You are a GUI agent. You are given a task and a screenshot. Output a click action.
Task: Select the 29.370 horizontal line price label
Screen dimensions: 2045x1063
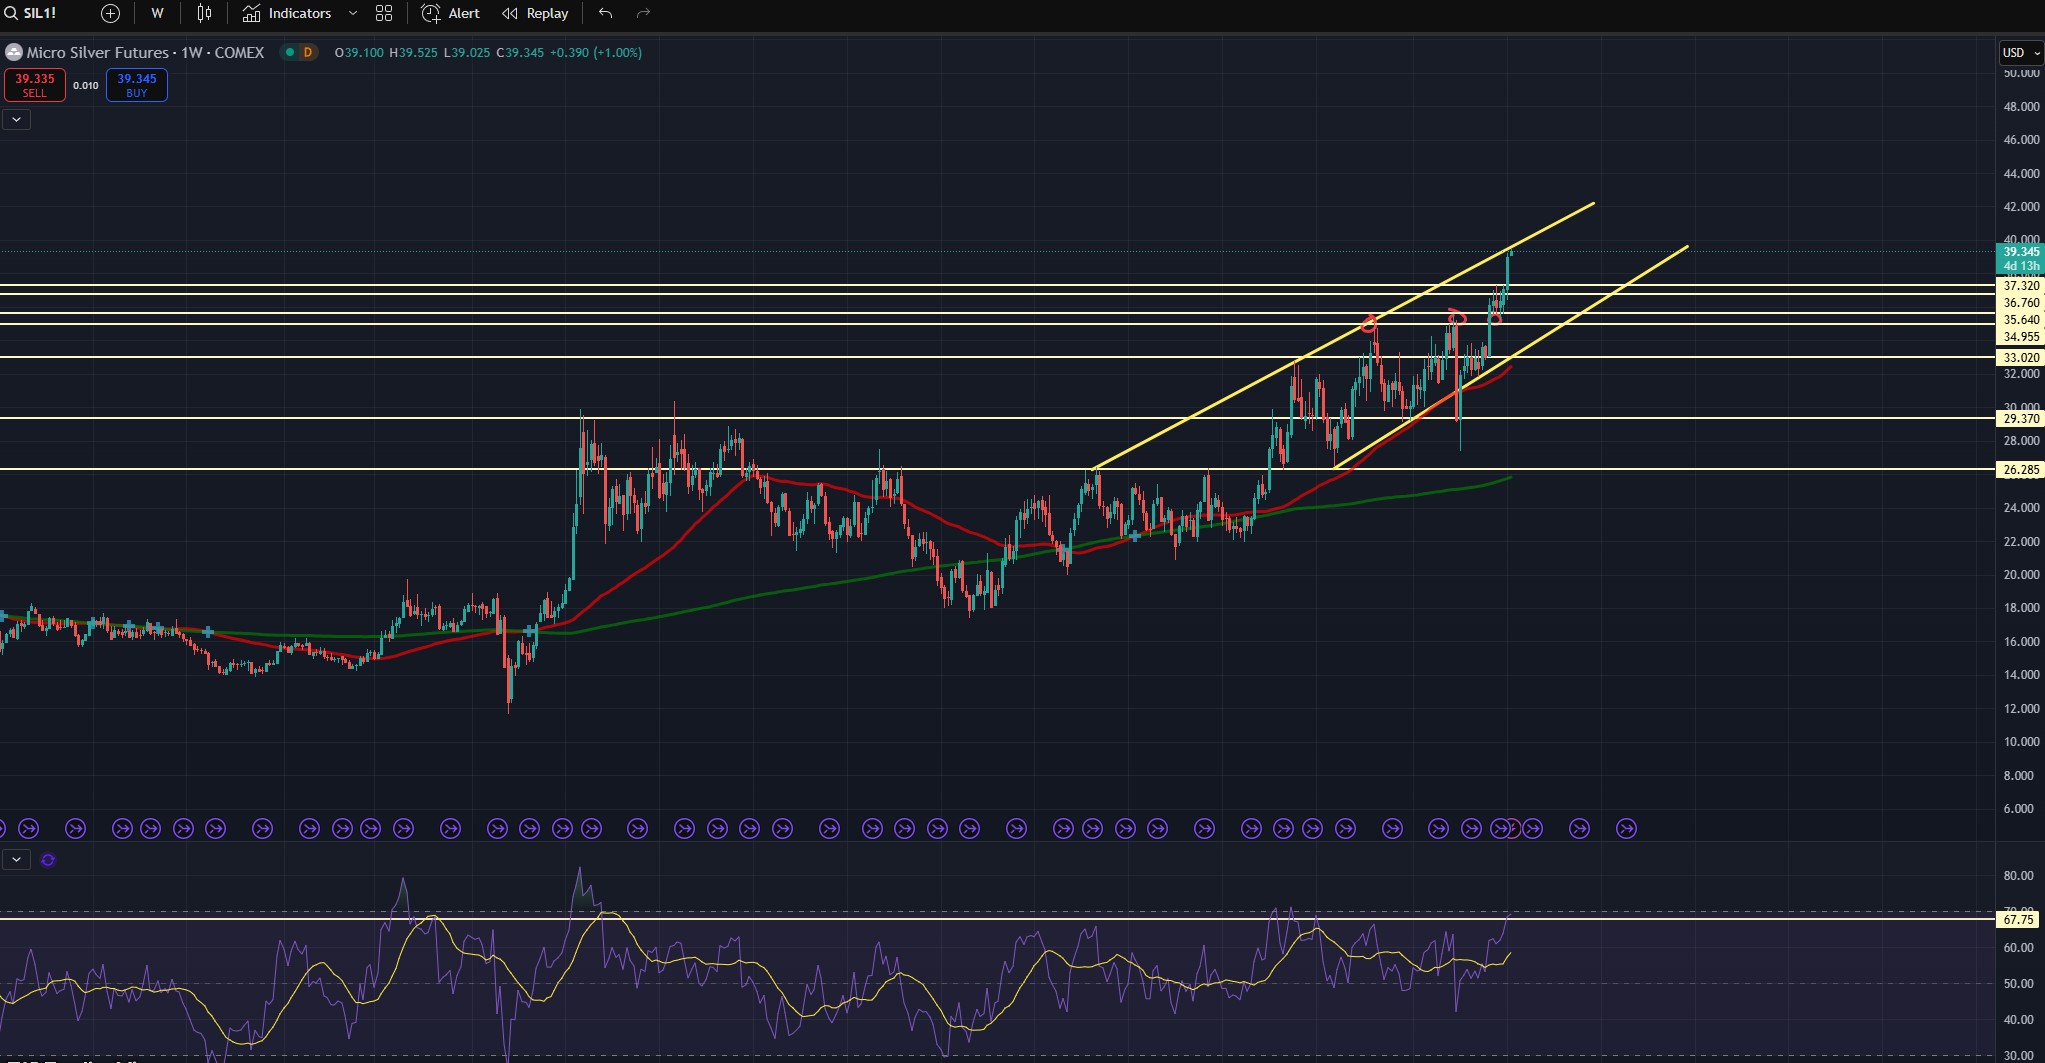click(x=2021, y=419)
